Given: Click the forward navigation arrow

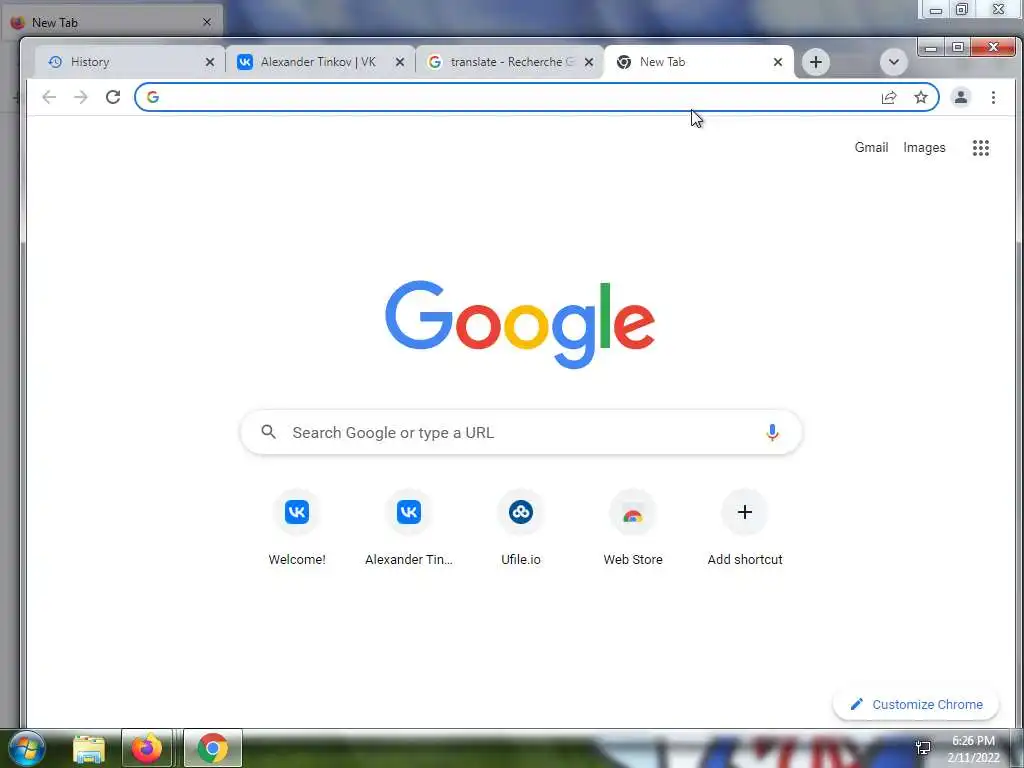Looking at the screenshot, I should pos(80,97).
